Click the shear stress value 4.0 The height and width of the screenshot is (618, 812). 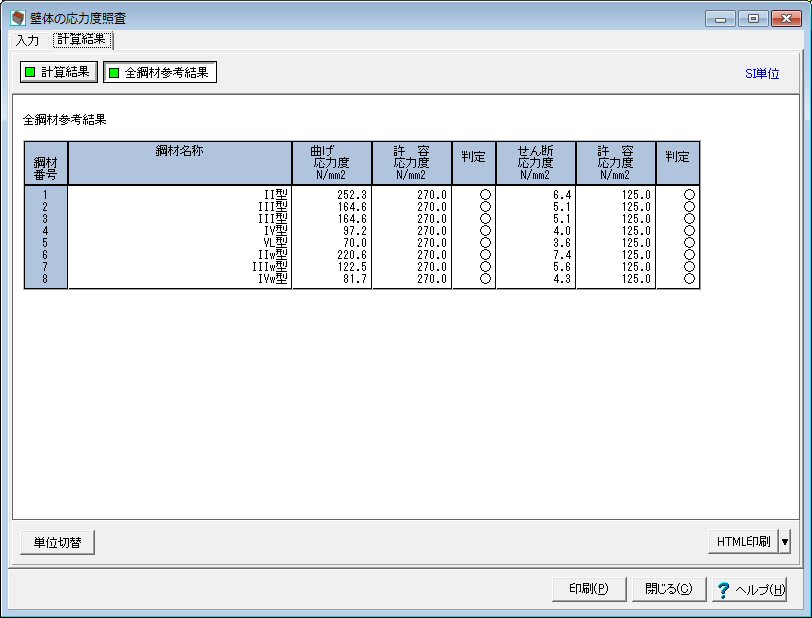pyautogui.click(x=562, y=231)
